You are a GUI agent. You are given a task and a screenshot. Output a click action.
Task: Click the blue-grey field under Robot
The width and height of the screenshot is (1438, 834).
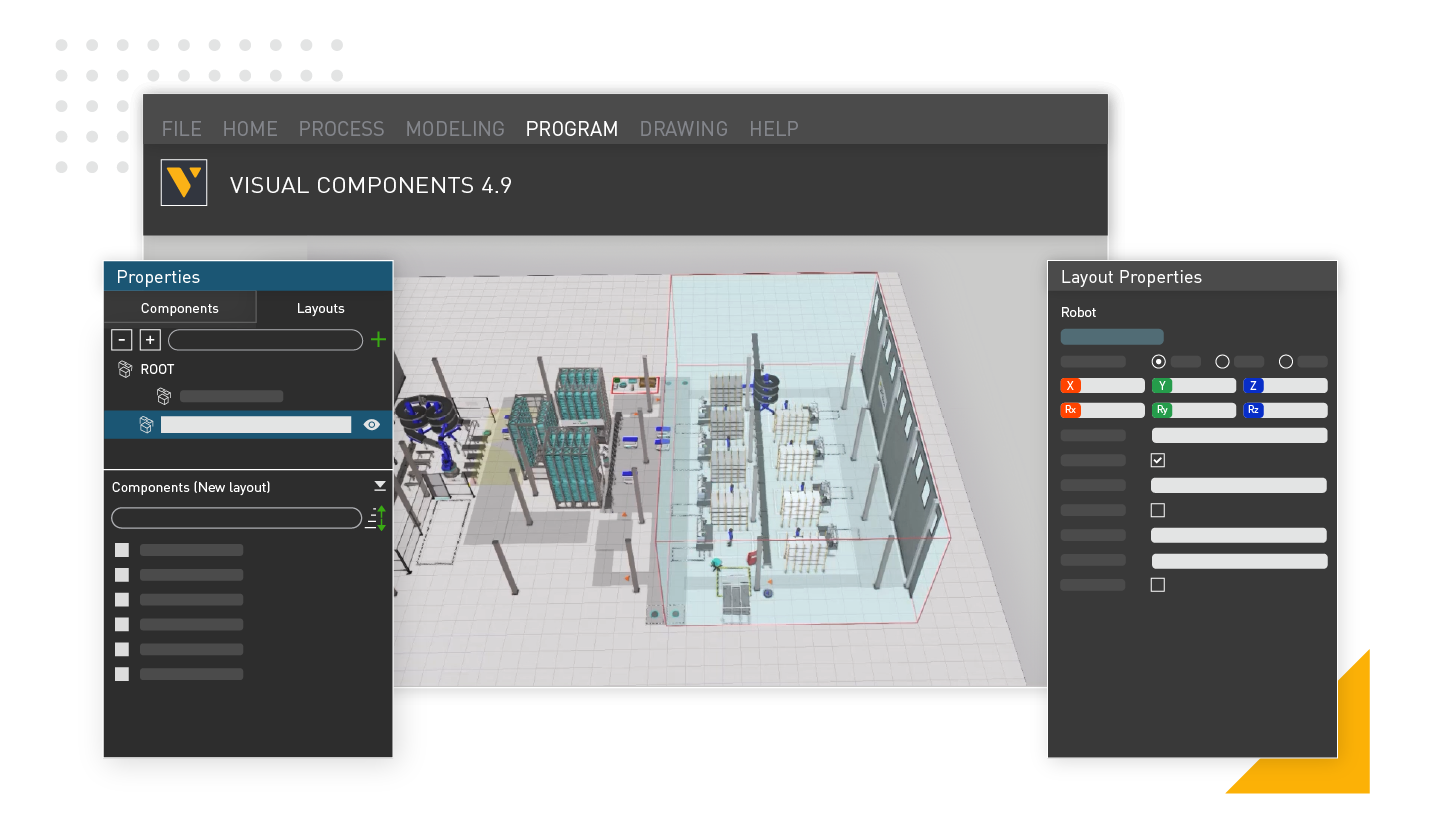1112,337
